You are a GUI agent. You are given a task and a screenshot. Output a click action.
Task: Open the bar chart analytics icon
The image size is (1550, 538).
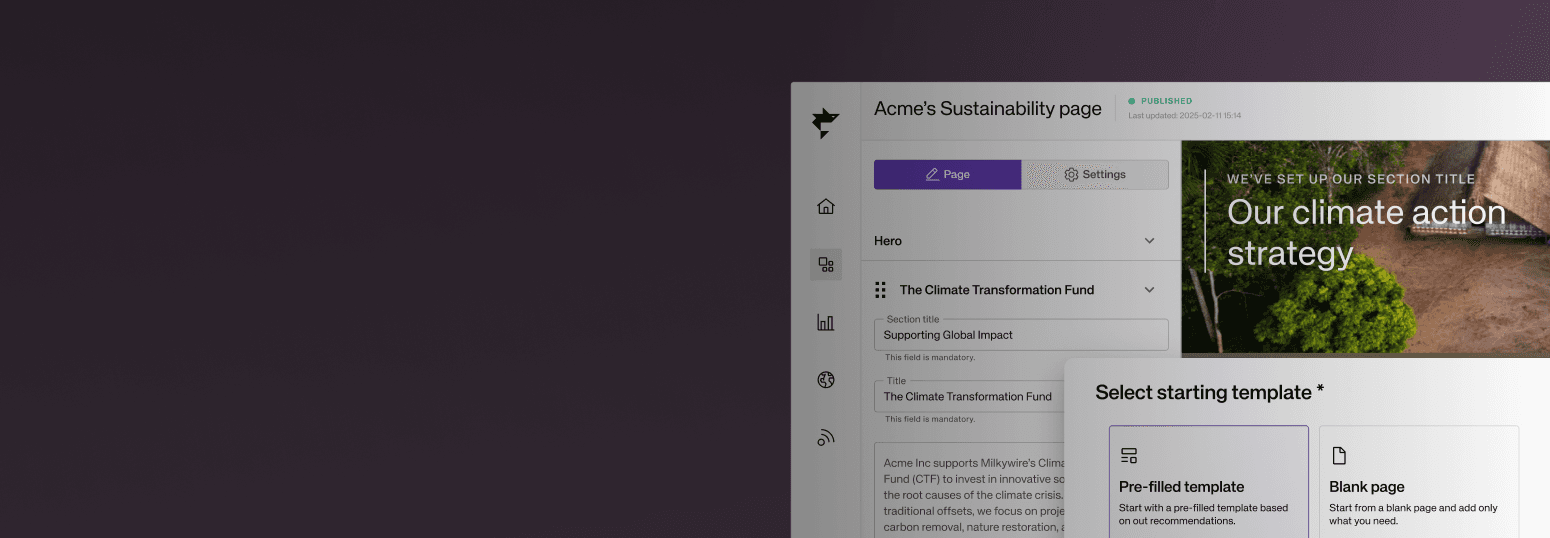point(826,322)
